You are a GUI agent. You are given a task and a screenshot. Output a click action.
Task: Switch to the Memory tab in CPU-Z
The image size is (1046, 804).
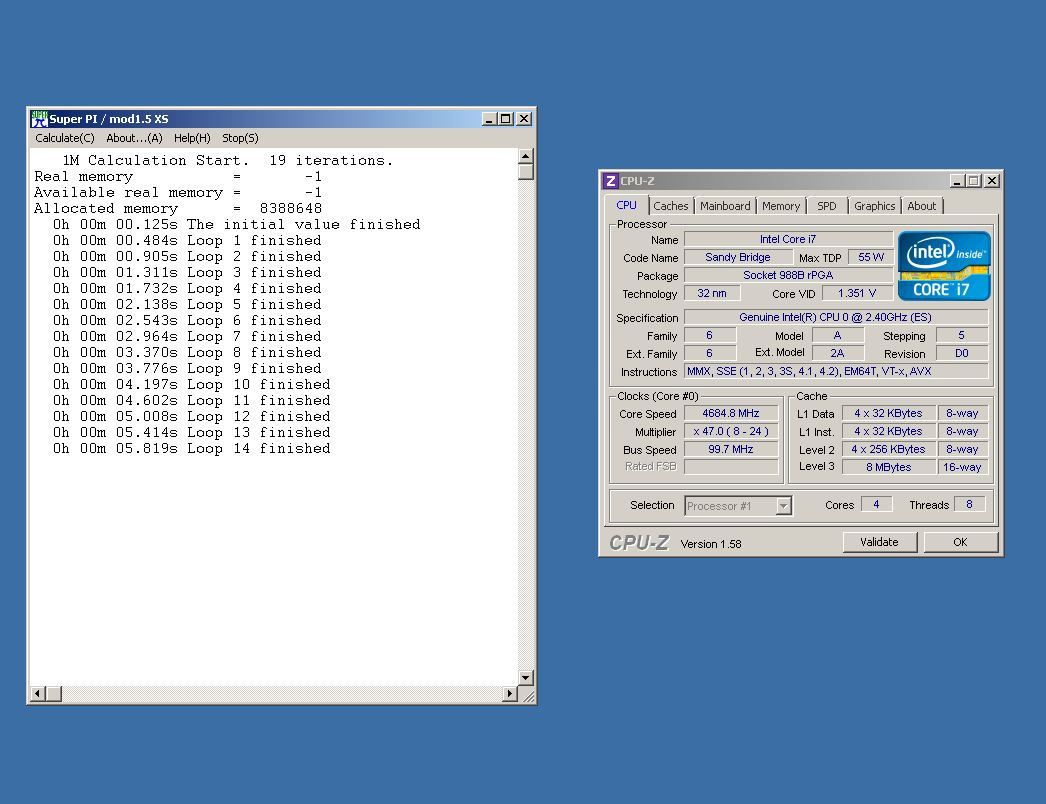[x=780, y=206]
